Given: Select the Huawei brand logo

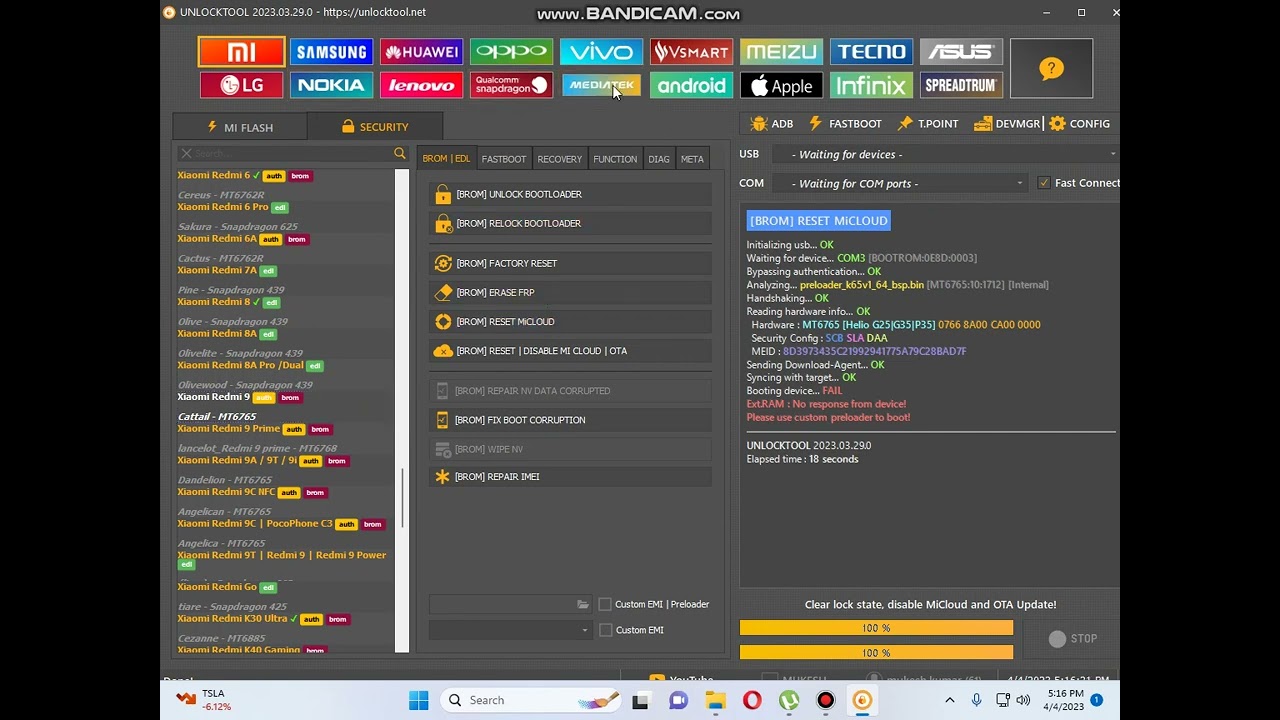Looking at the screenshot, I should [x=421, y=52].
